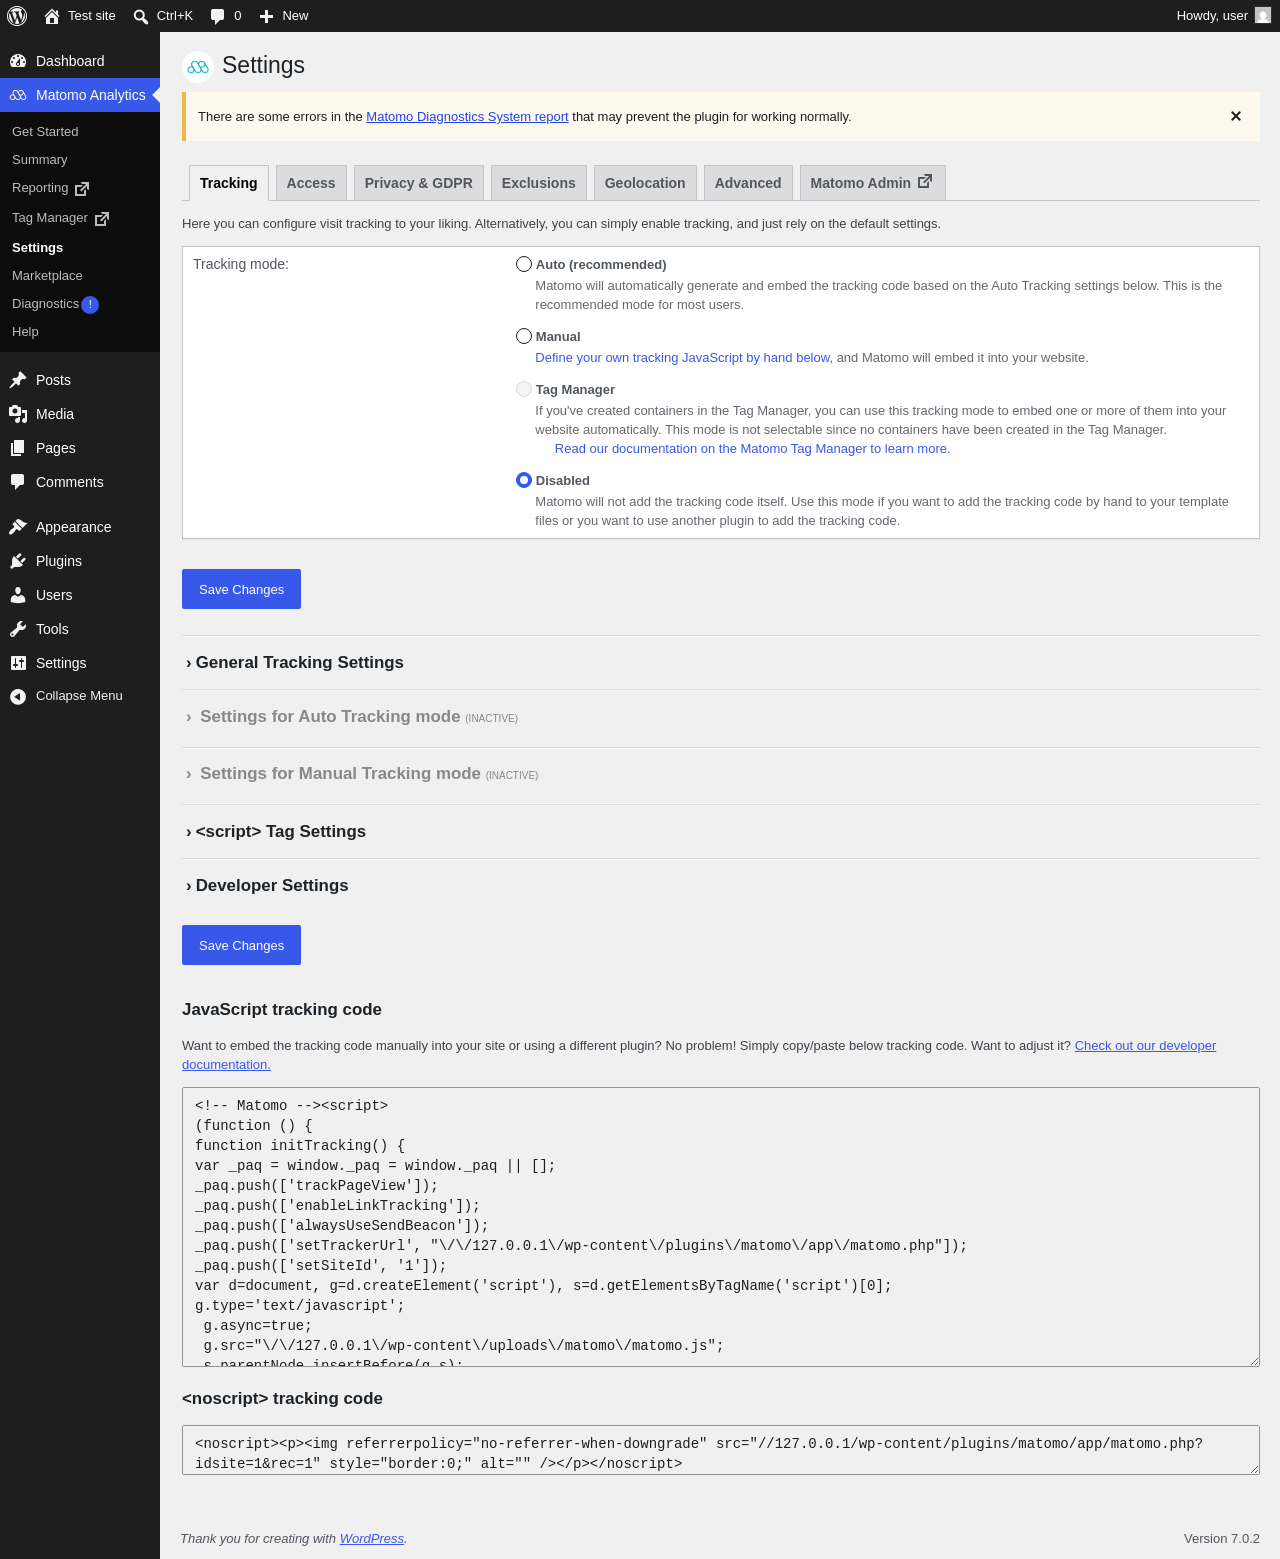Click 'Howdy, user' account menu

pyautogui.click(x=1223, y=16)
